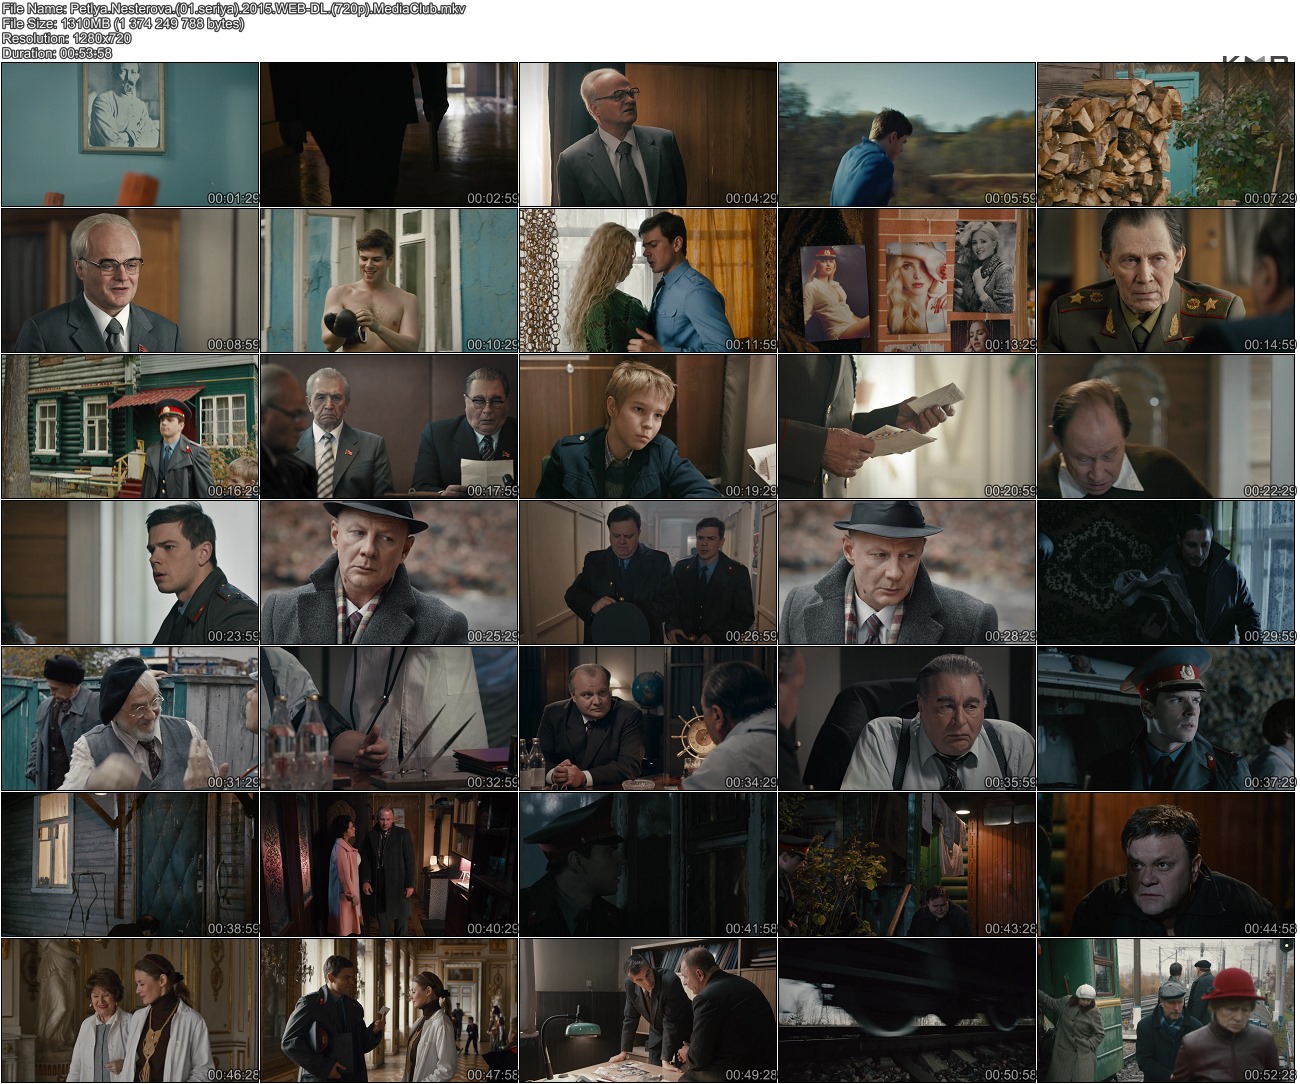Open the green wooden house thumbnail at 00:16:29

tap(130, 427)
